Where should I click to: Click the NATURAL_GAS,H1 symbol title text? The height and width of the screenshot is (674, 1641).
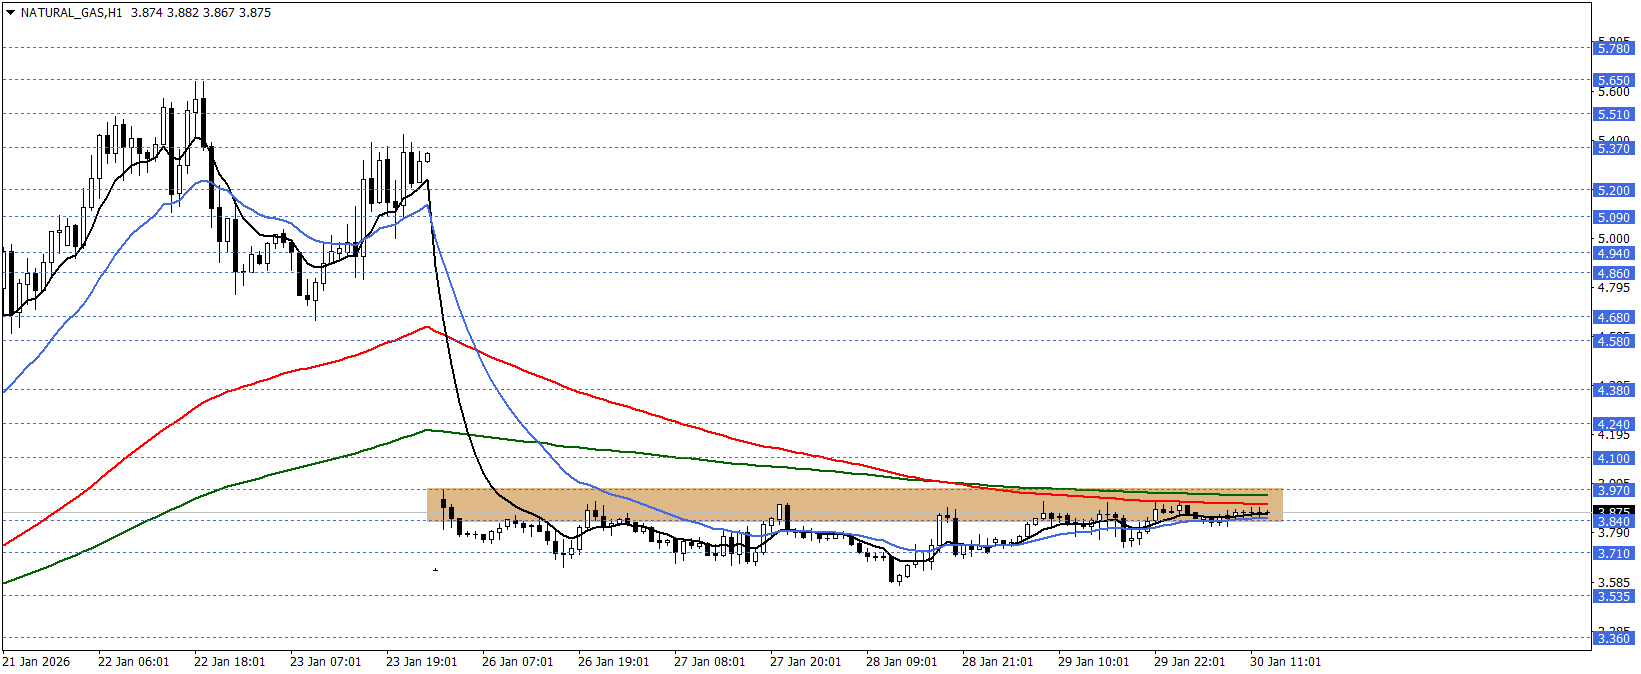[x=71, y=13]
